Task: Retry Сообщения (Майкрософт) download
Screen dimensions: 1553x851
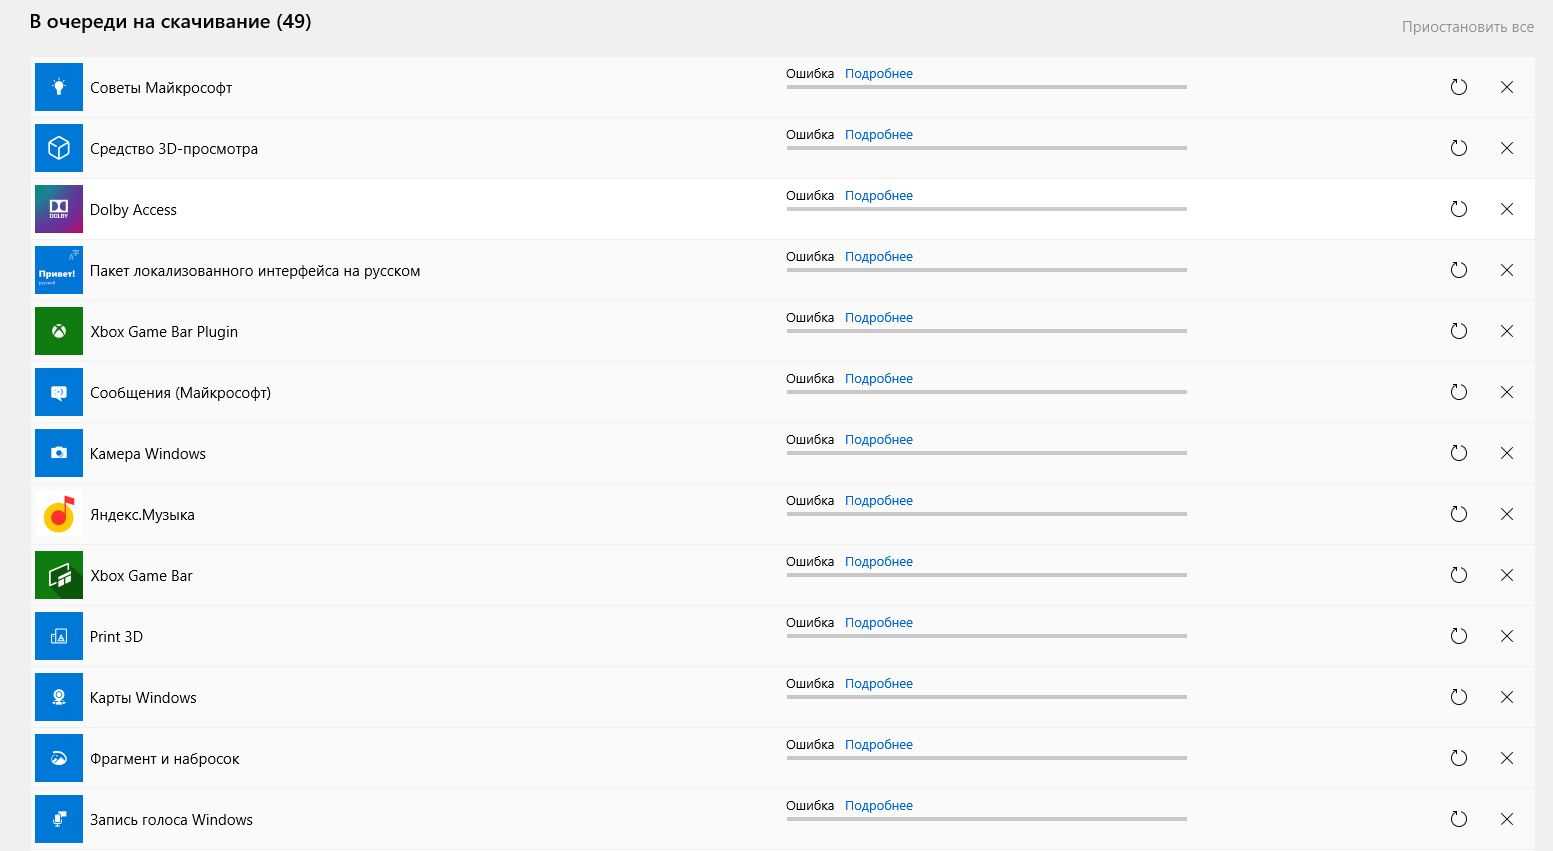Action: click(x=1459, y=392)
